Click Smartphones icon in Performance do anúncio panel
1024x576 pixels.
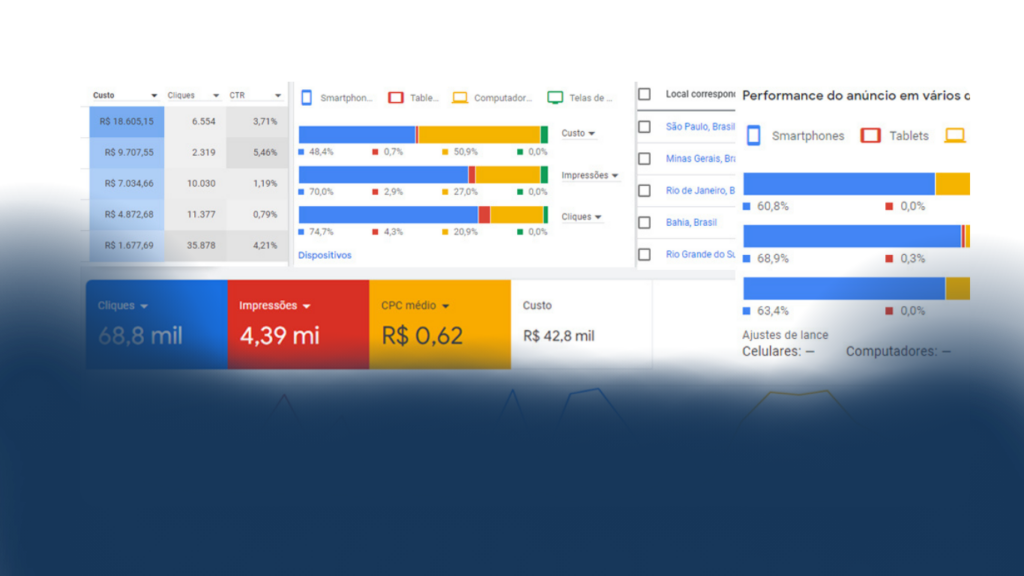pyautogui.click(x=754, y=135)
